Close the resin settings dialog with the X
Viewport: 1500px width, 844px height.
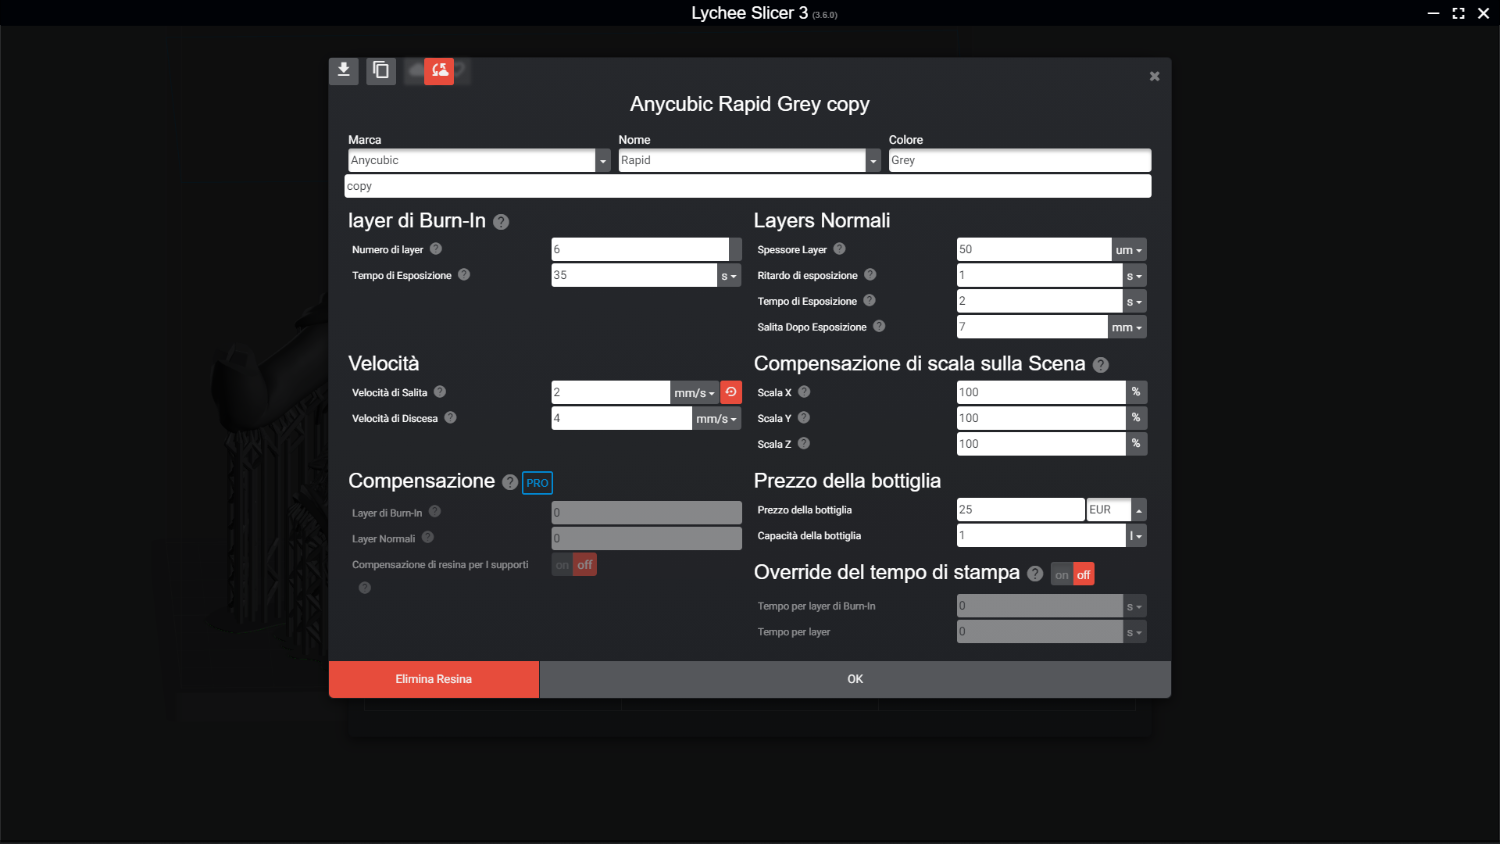(1154, 76)
